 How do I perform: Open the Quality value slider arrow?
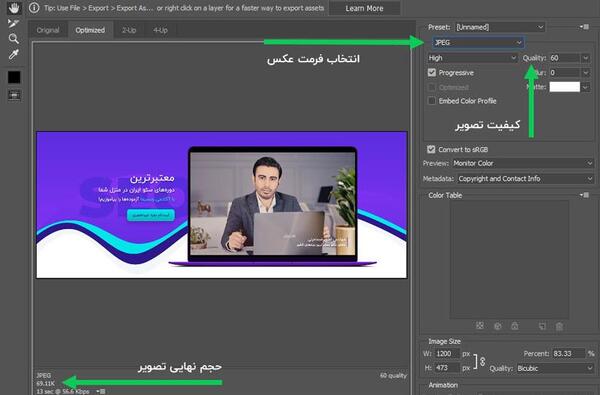click(x=585, y=58)
